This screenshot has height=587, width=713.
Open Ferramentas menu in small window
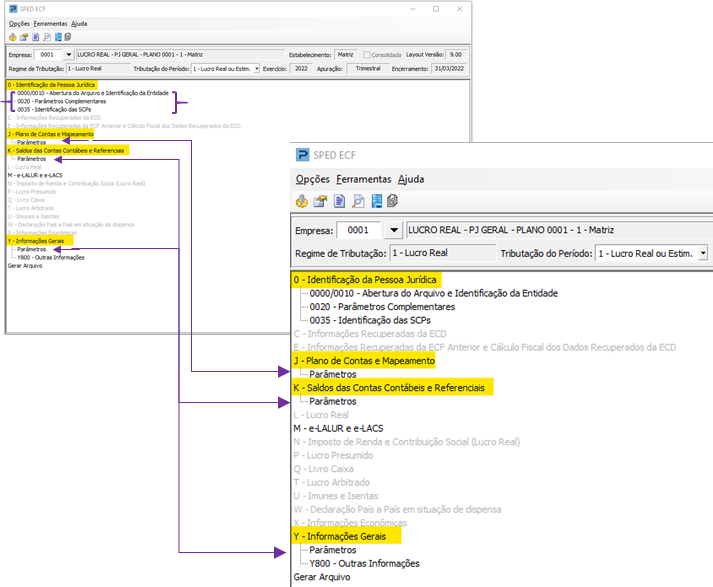[50, 24]
